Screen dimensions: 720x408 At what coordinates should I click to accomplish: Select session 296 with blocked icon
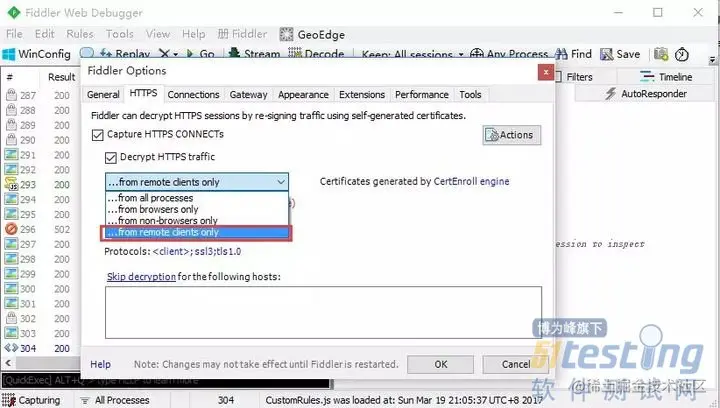[38, 229]
